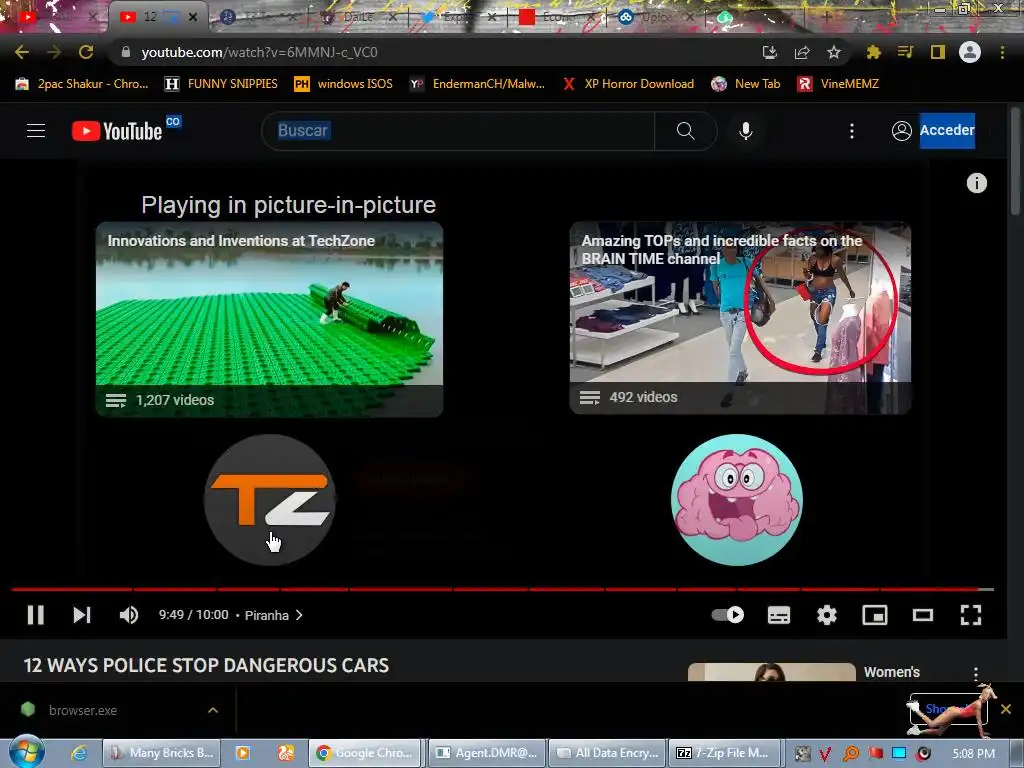Click the URL in the address bar
Viewport: 1024px width, 768px height.
259,52
